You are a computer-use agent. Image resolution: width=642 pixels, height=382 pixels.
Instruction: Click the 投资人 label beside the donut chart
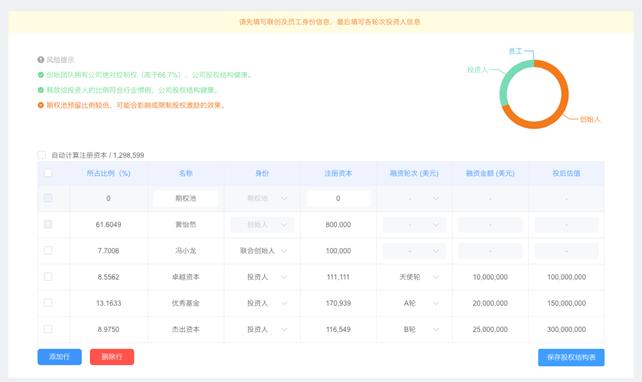(477, 70)
